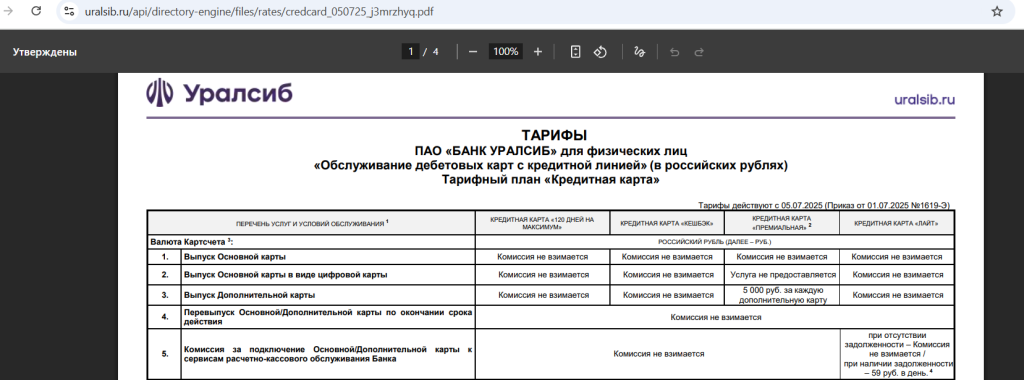Viewport: 1024px width, 380px height.
Task: Click the Валюта Картсчета row label
Action: [192, 242]
